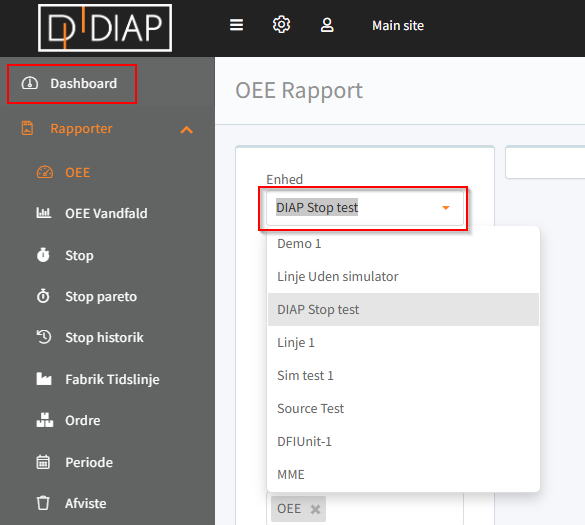Open Afviste trash report
Viewport: 585px width, 525px height.
(71, 503)
